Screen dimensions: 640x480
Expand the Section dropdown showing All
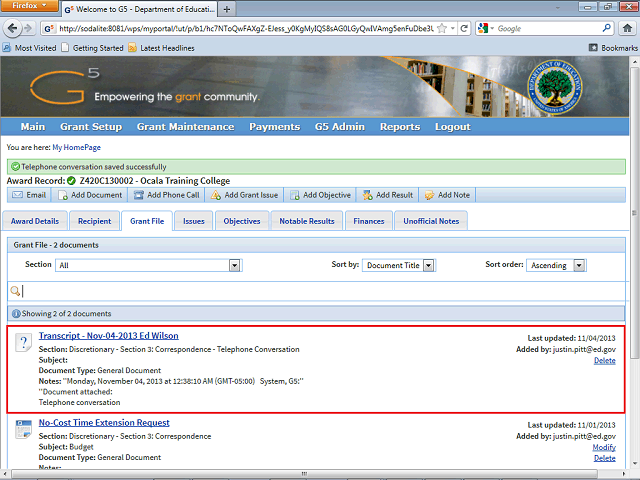[234, 265]
